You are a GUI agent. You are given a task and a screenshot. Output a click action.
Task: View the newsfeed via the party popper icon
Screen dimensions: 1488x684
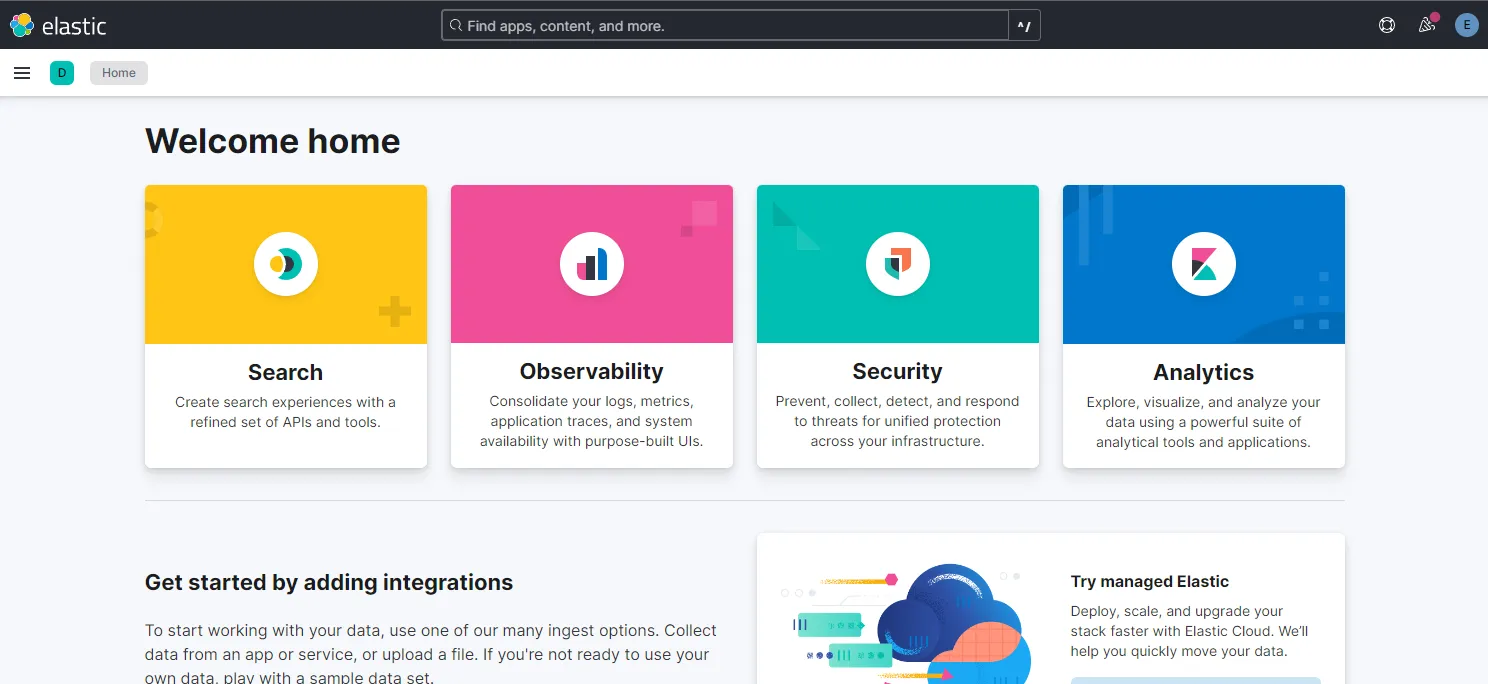[1427, 25]
